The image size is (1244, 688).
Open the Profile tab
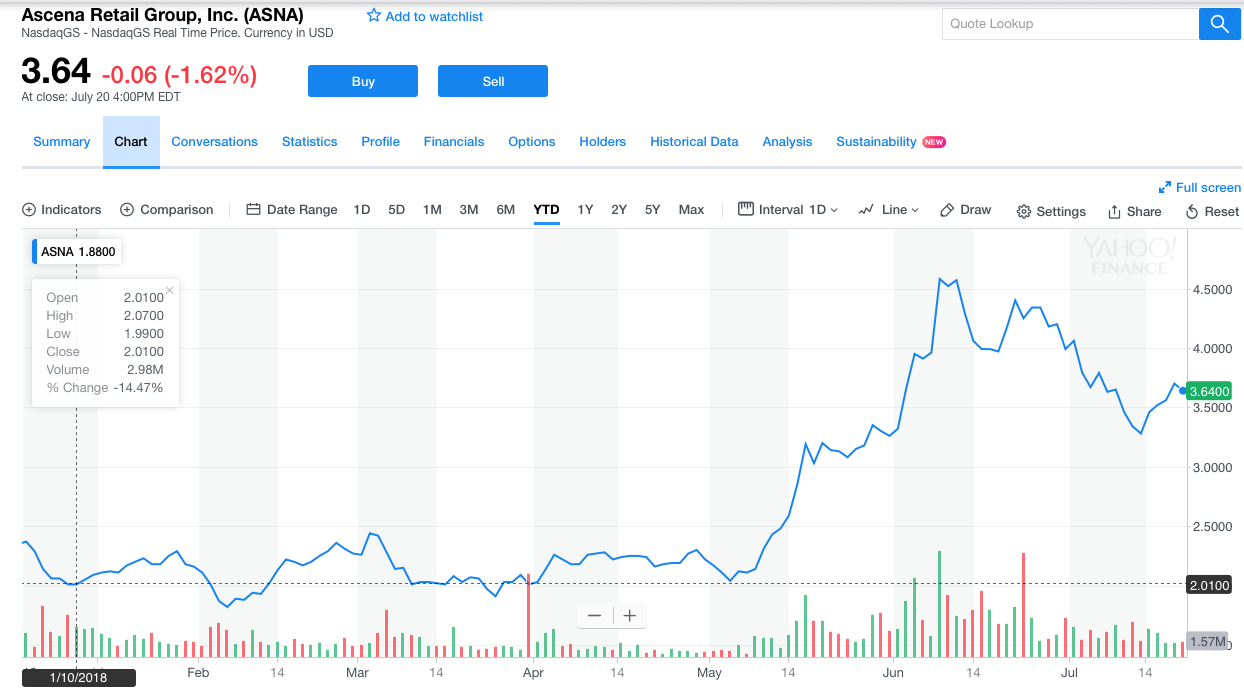pyautogui.click(x=381, y=142)
